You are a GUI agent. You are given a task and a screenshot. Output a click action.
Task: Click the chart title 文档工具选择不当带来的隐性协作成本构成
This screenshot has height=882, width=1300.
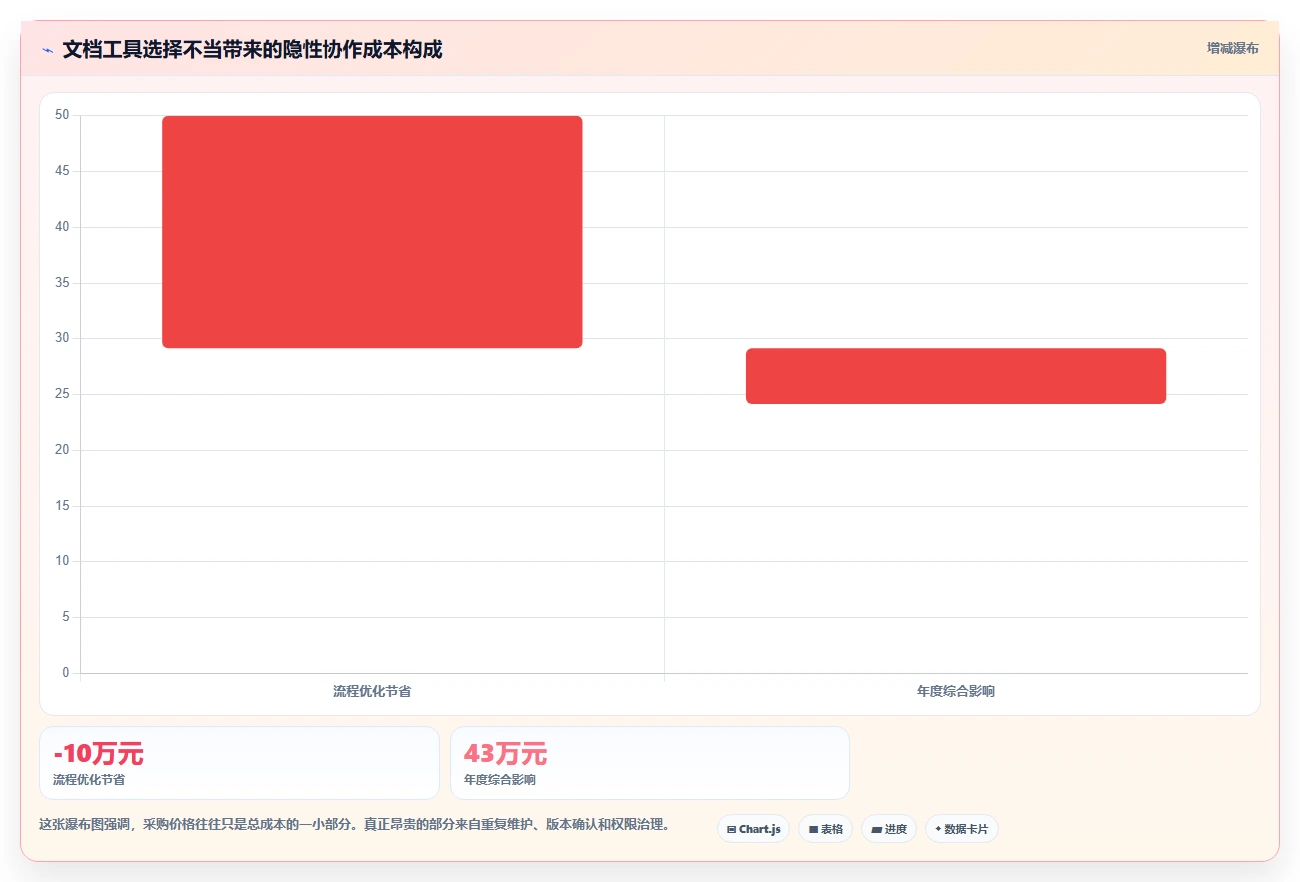point(252,49)
